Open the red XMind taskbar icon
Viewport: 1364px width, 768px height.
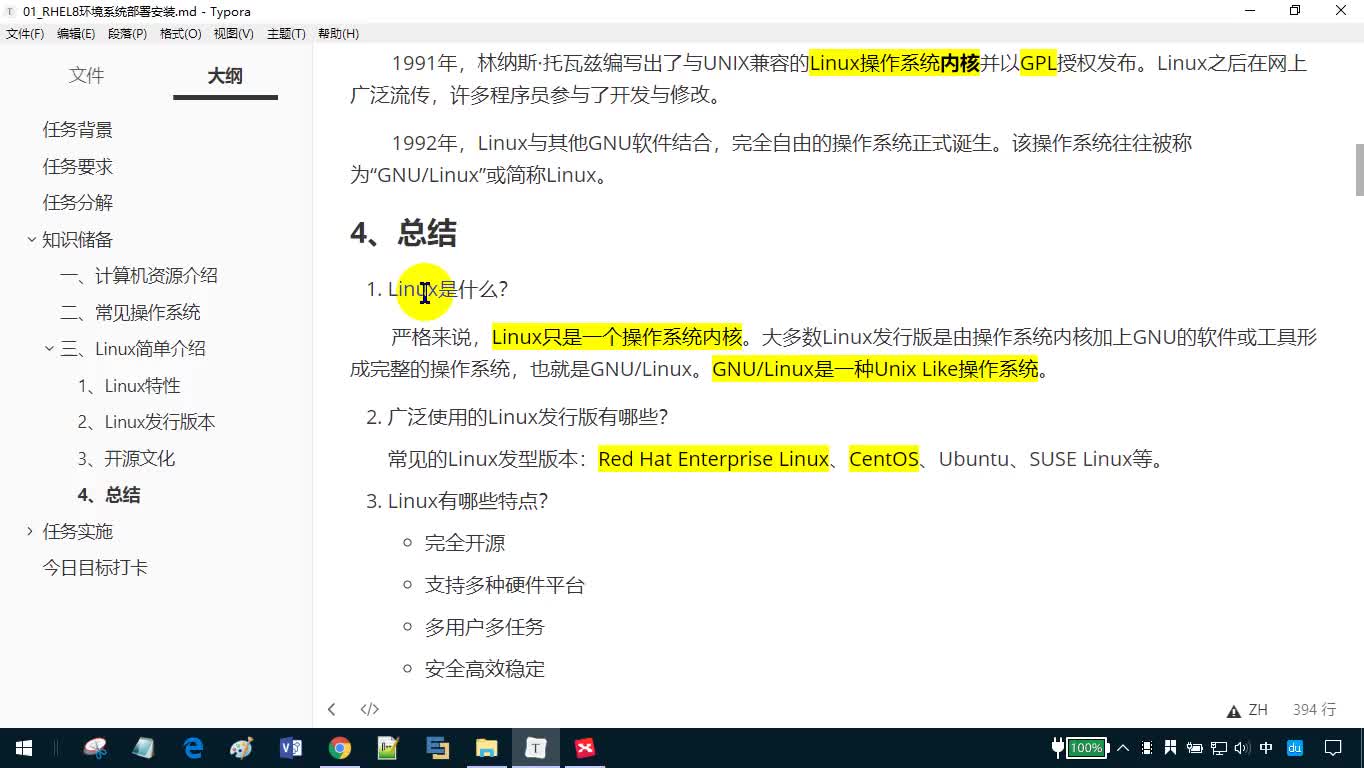(585, 748)
